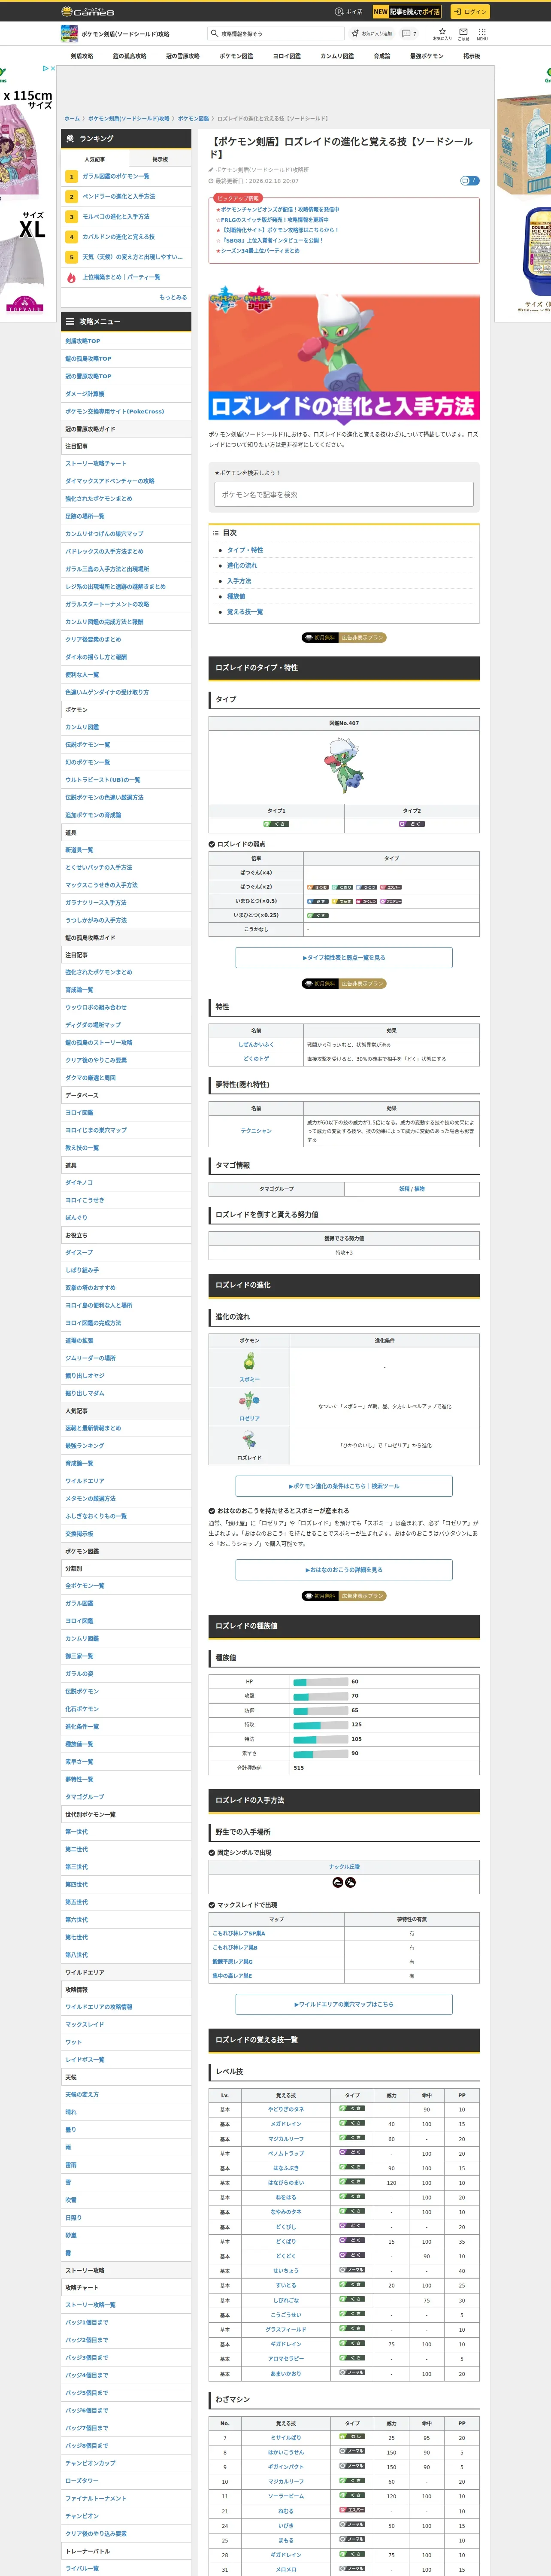The image size is (551, 2576).
Task: Open the メガドレイン move link
Action: (x=286, y=2124)
